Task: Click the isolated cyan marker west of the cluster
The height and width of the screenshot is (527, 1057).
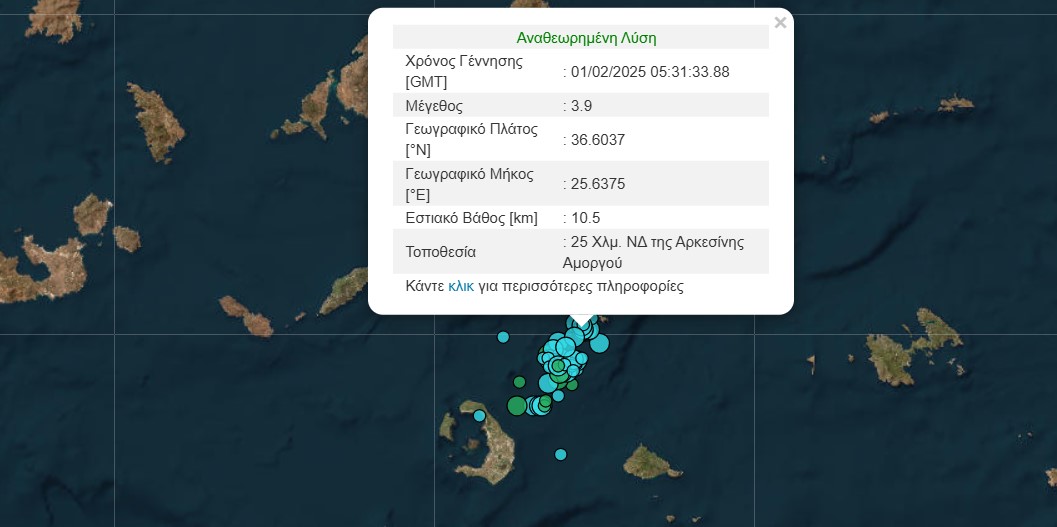Action: (x=503, y=337)
